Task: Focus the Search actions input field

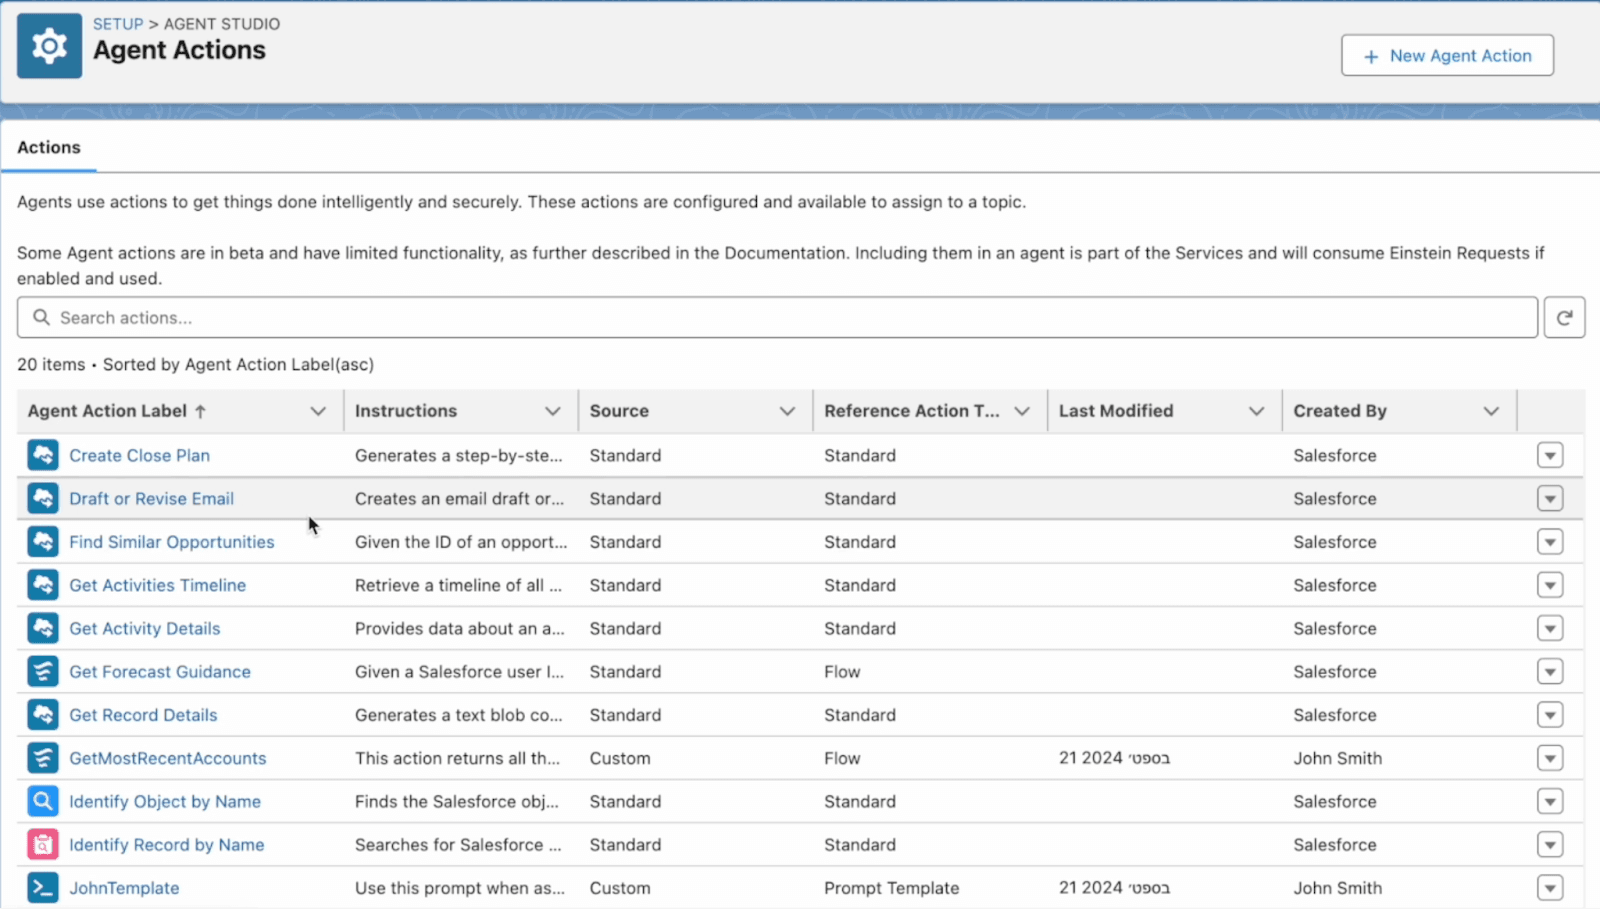Action: click(776, 318)
